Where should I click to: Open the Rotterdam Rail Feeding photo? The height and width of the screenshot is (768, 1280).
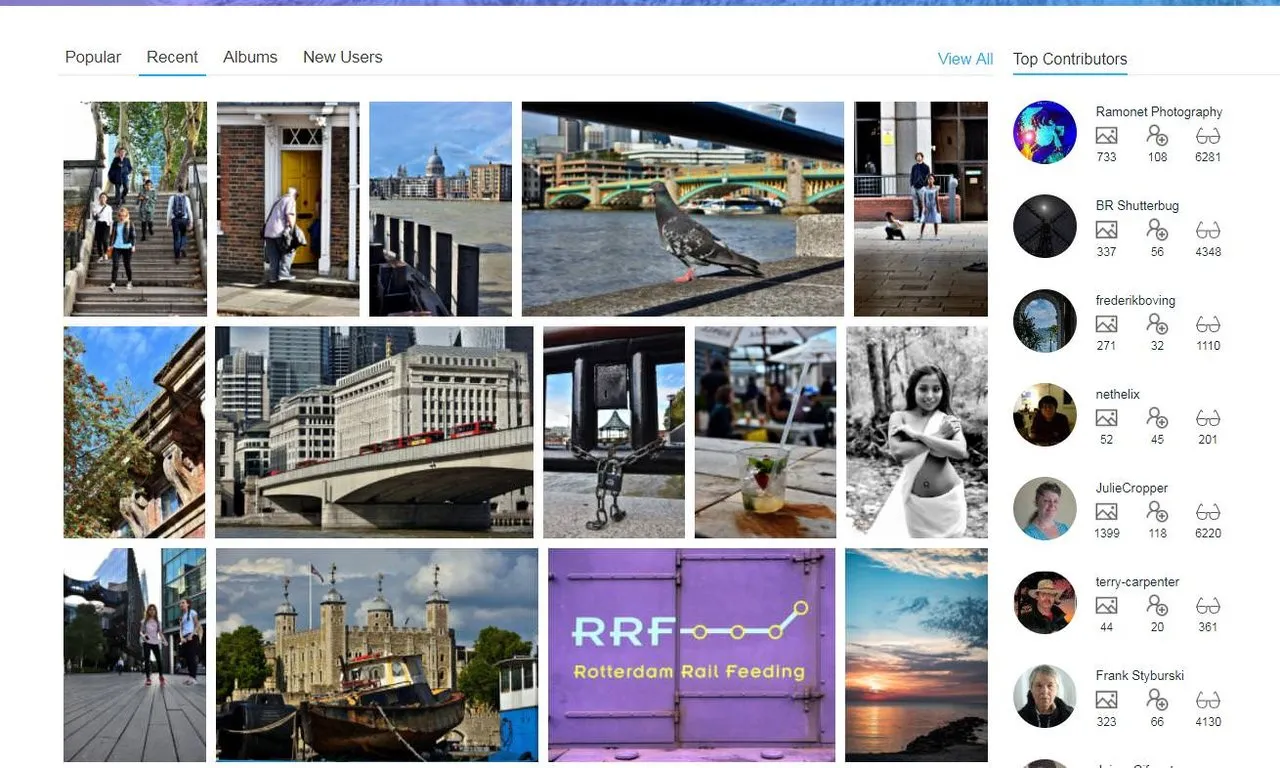(691, 655)
